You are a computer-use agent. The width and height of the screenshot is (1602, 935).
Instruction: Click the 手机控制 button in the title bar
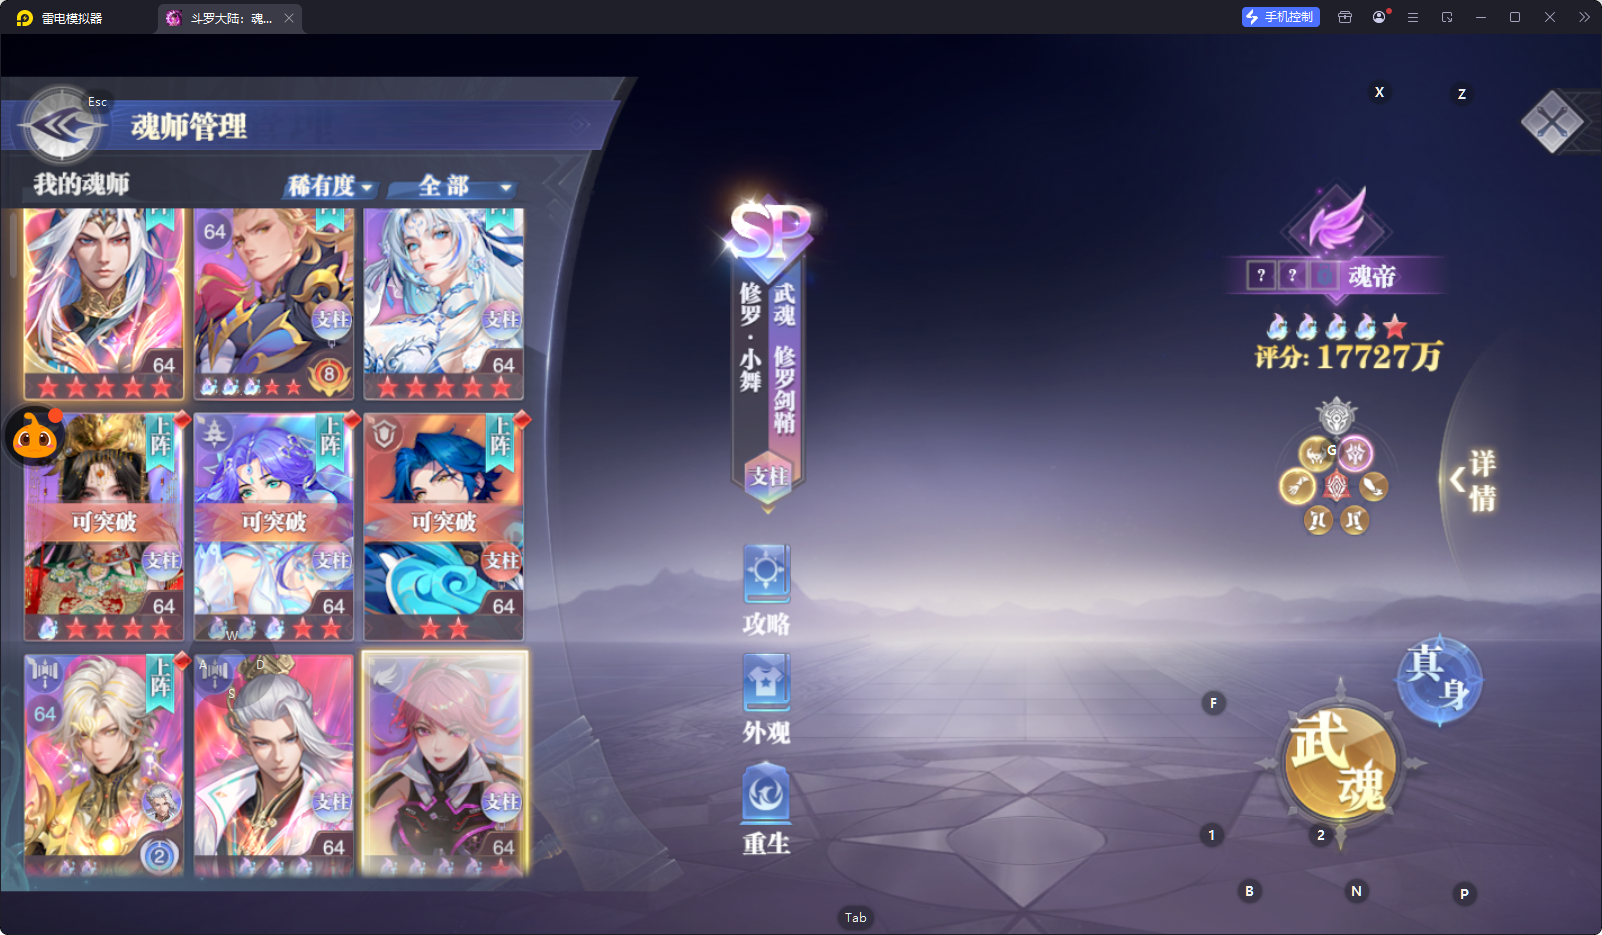click(x=1281, y=17)
